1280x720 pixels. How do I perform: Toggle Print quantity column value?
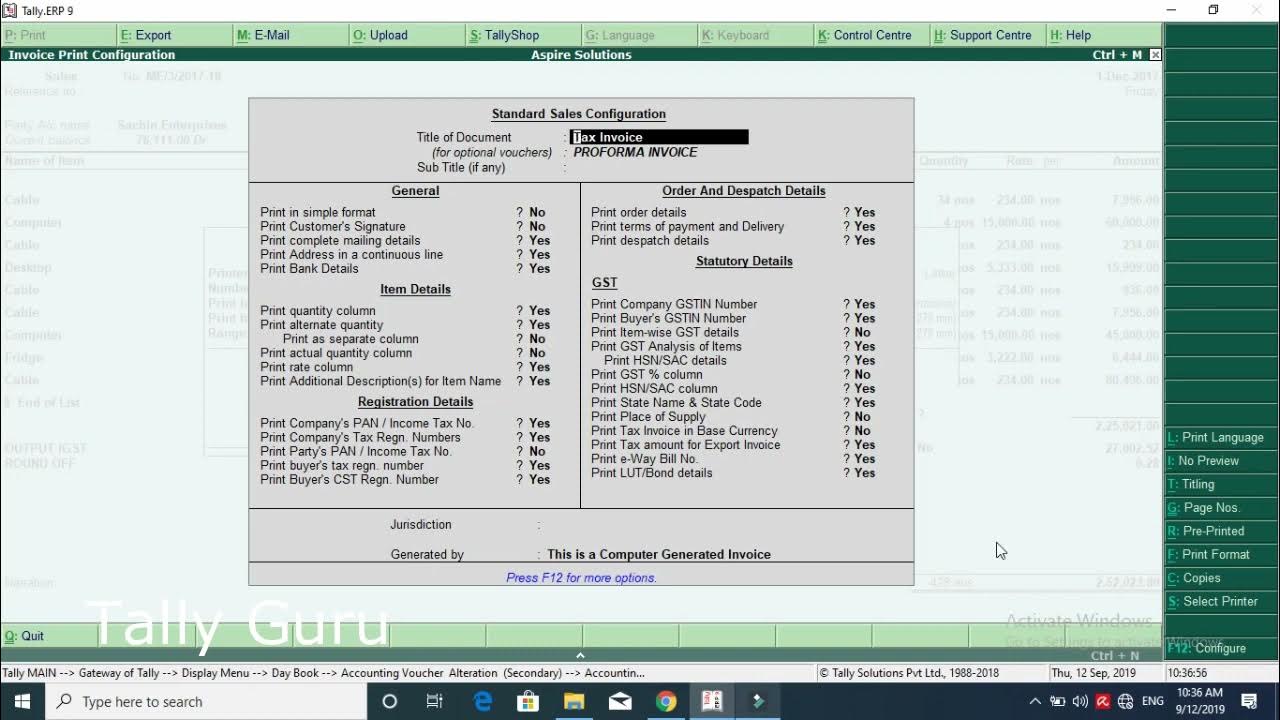pyautogui.click(x=539, y=311)
